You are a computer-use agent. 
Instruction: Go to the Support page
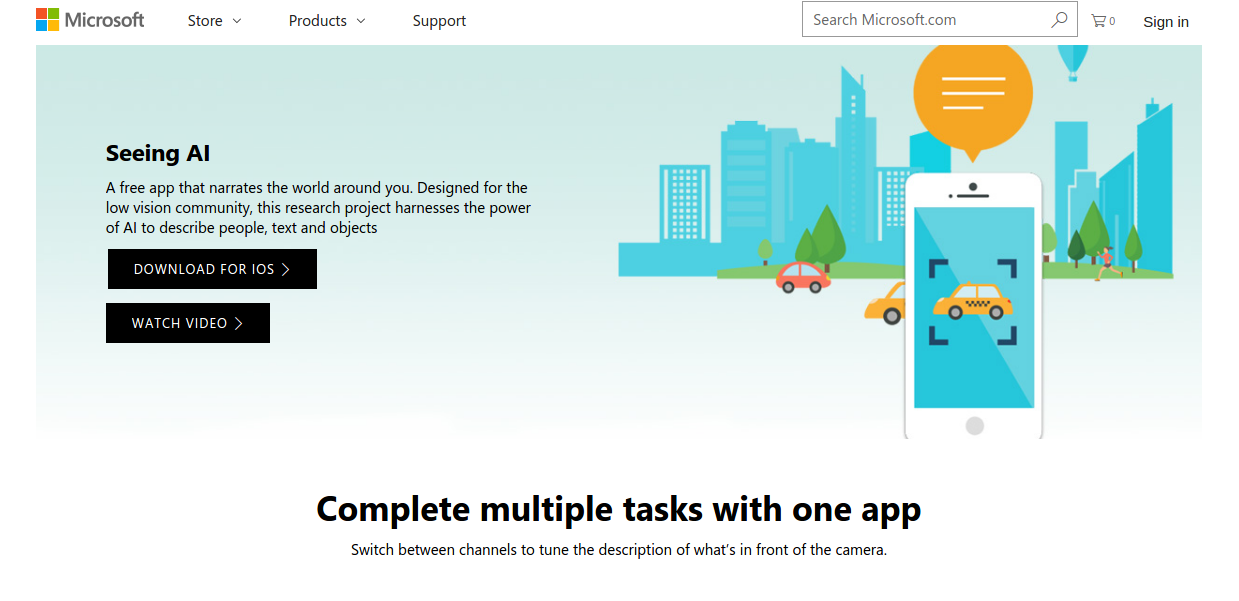tap(439, 21)
